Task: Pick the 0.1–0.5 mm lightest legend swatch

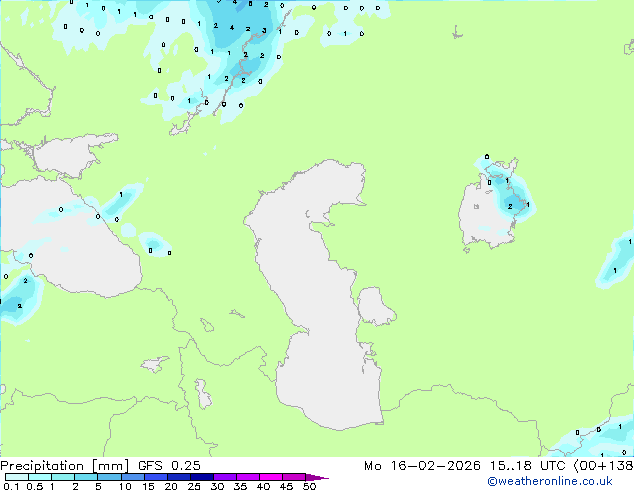Action: tap(17, 477)
